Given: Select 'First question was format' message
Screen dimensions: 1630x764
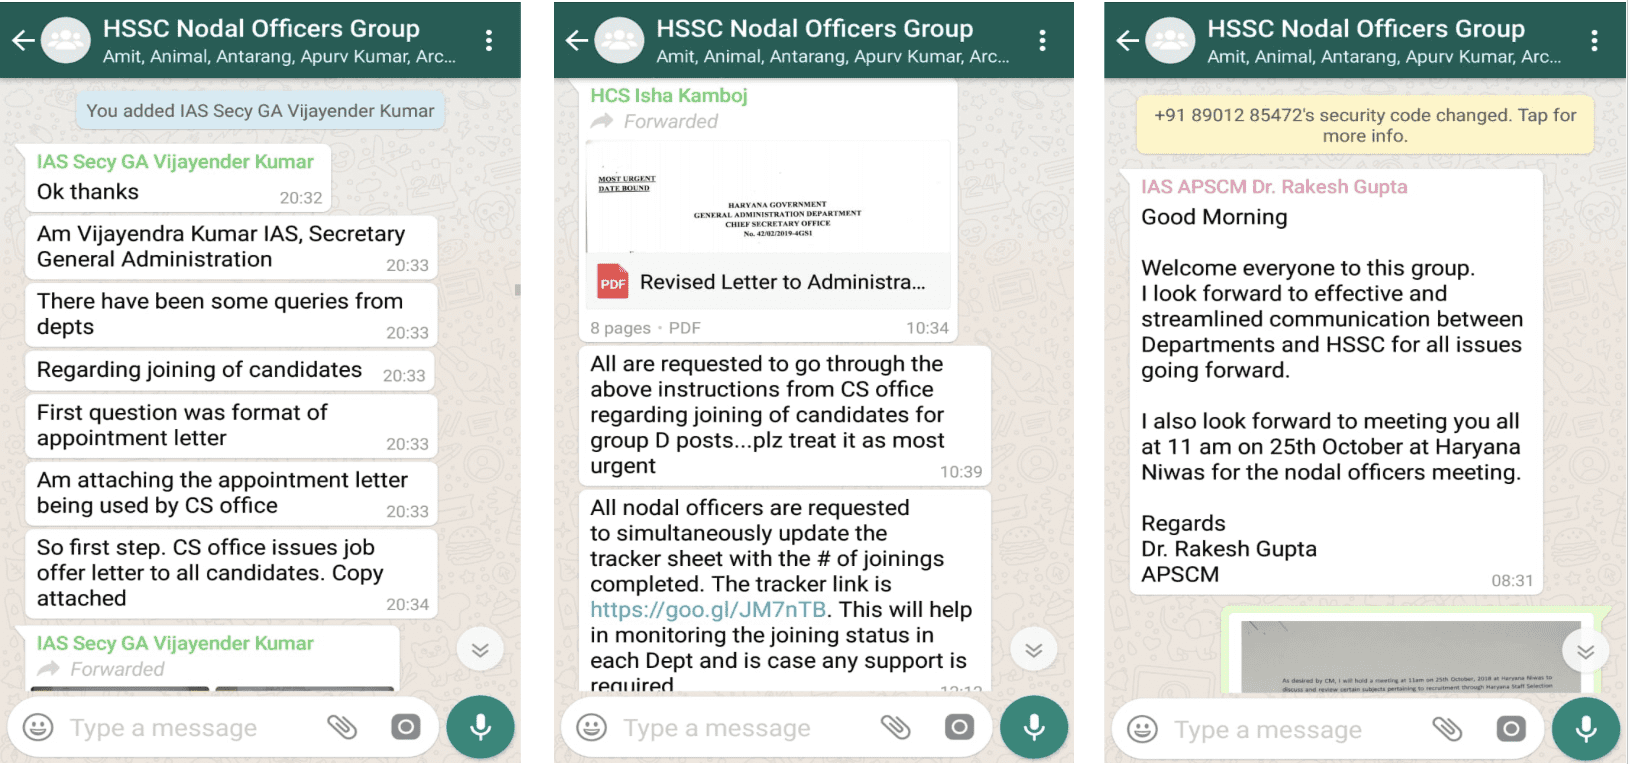Looking at the screenshot, I should point(230,425).
